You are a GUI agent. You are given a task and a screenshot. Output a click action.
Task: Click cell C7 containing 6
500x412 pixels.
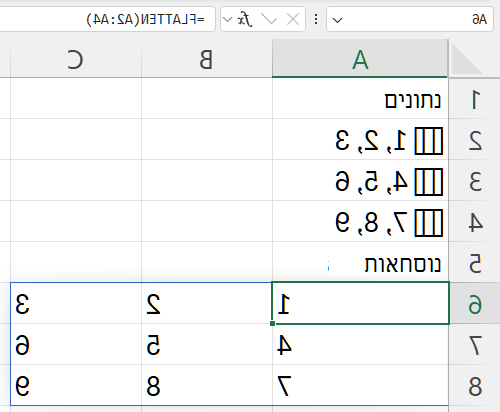pyautogui.click(x=76, y=344)
